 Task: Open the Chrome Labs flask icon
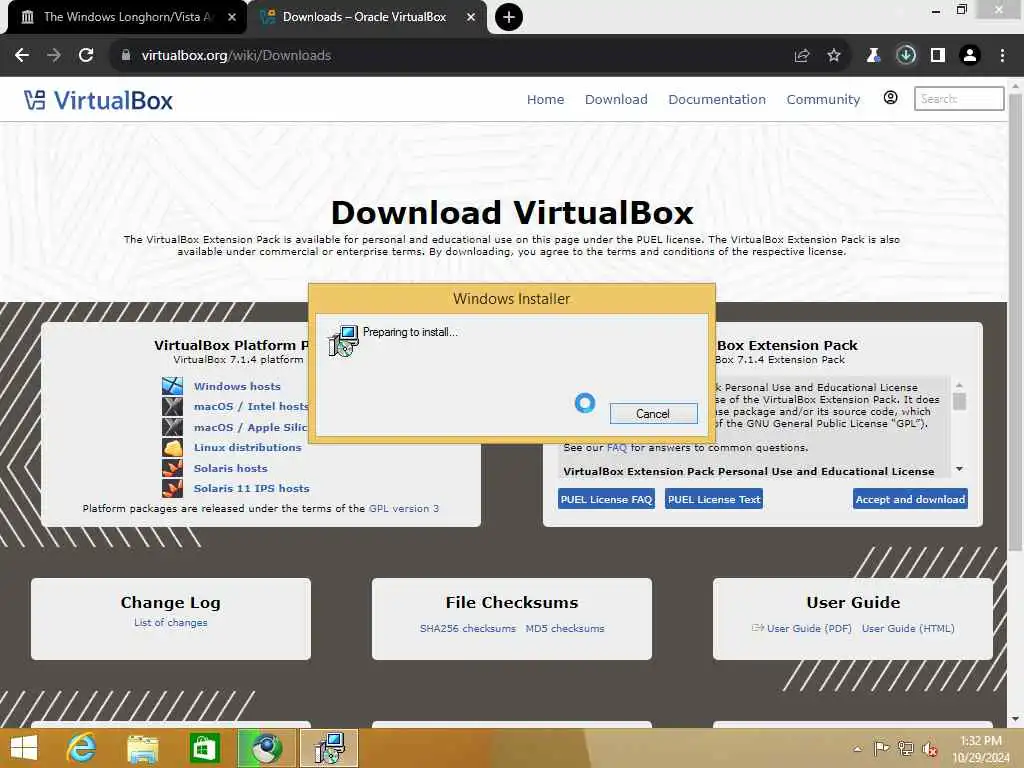[873, 56]
